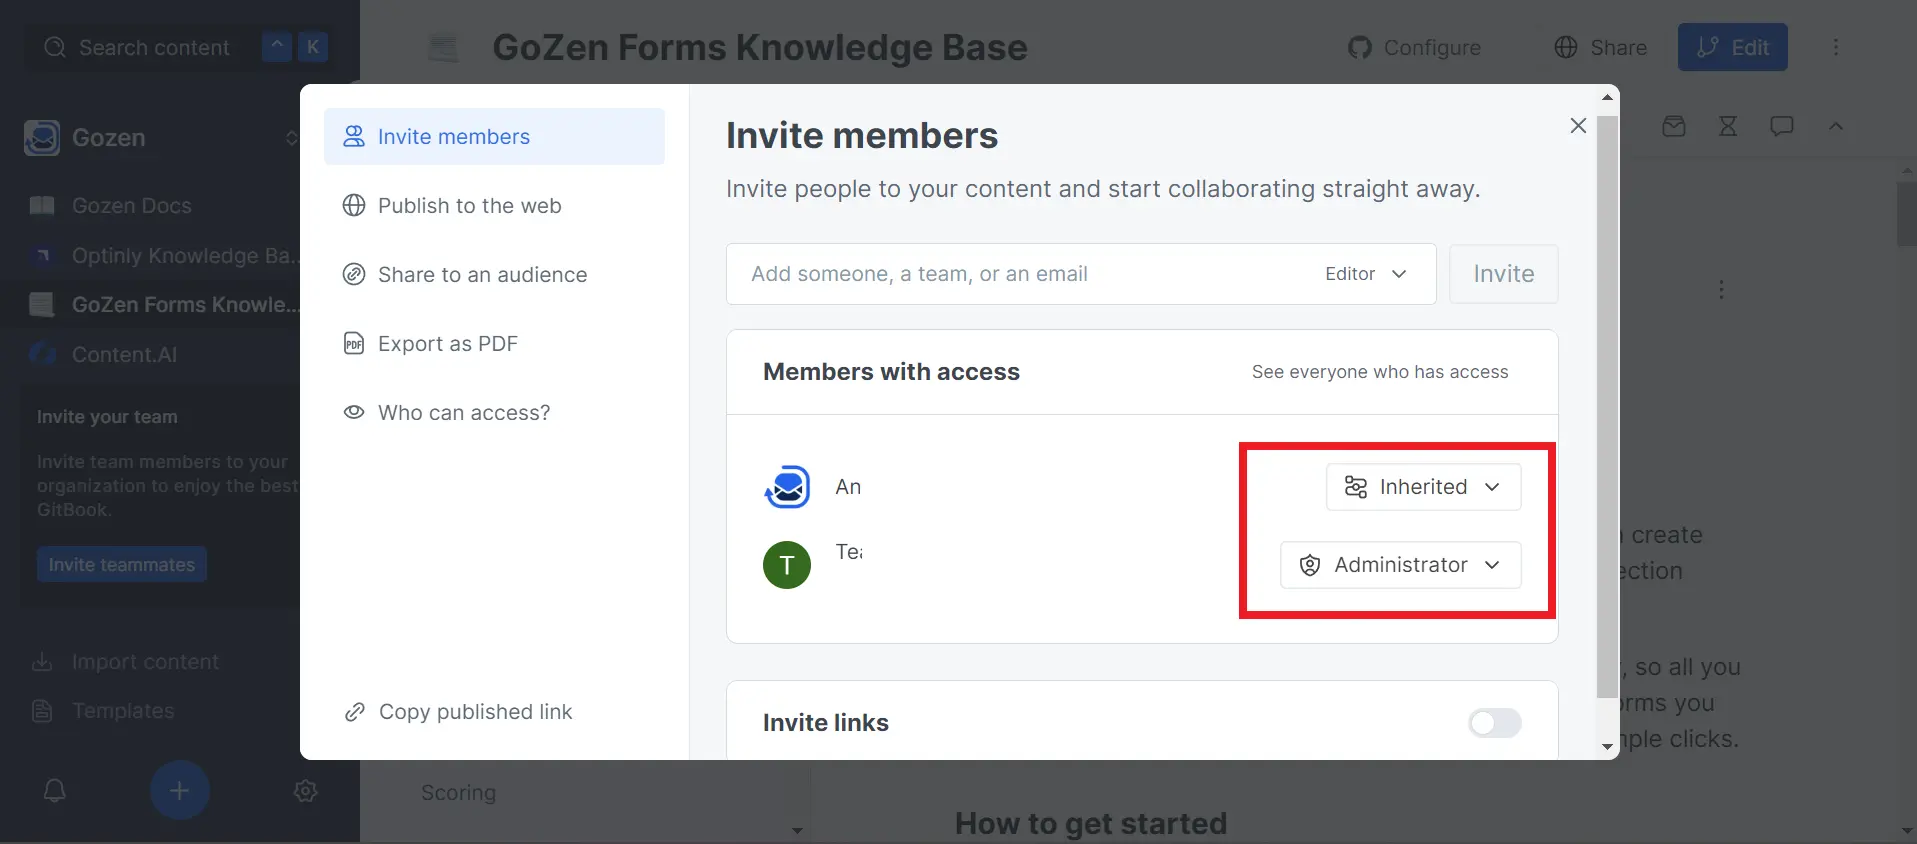Click 'See everyone who has access' link
This screenshot has height=844, width=1917.
click(x=1380, y=371)
